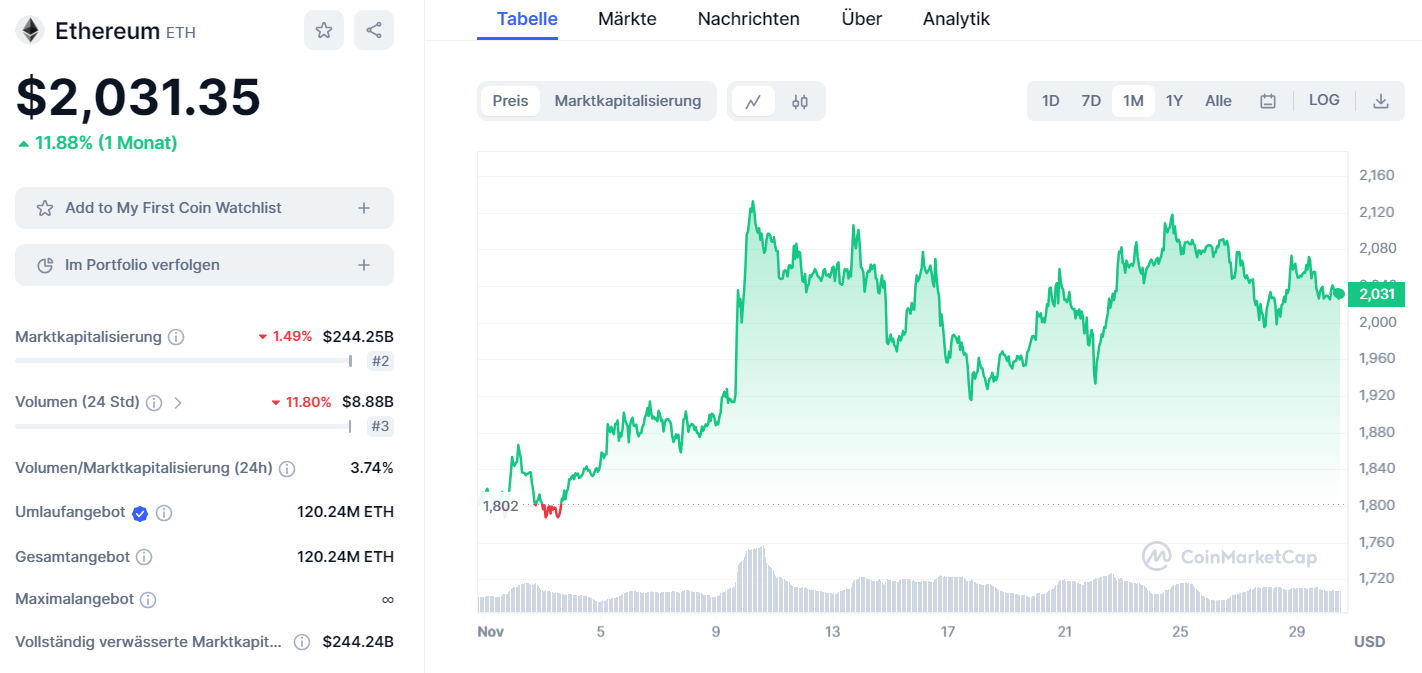1422x673 pixels.
Task: Set chart range to 1Y
Action: pos(1175,101)
